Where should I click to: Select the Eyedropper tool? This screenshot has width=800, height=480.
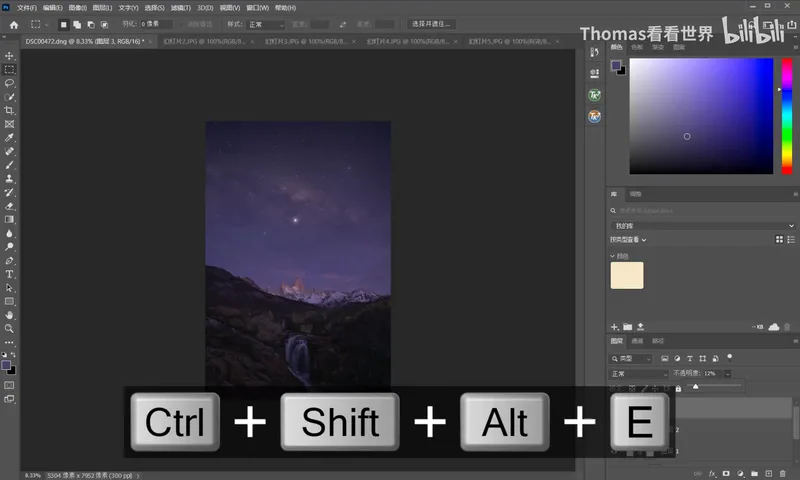tap(9, 138)
